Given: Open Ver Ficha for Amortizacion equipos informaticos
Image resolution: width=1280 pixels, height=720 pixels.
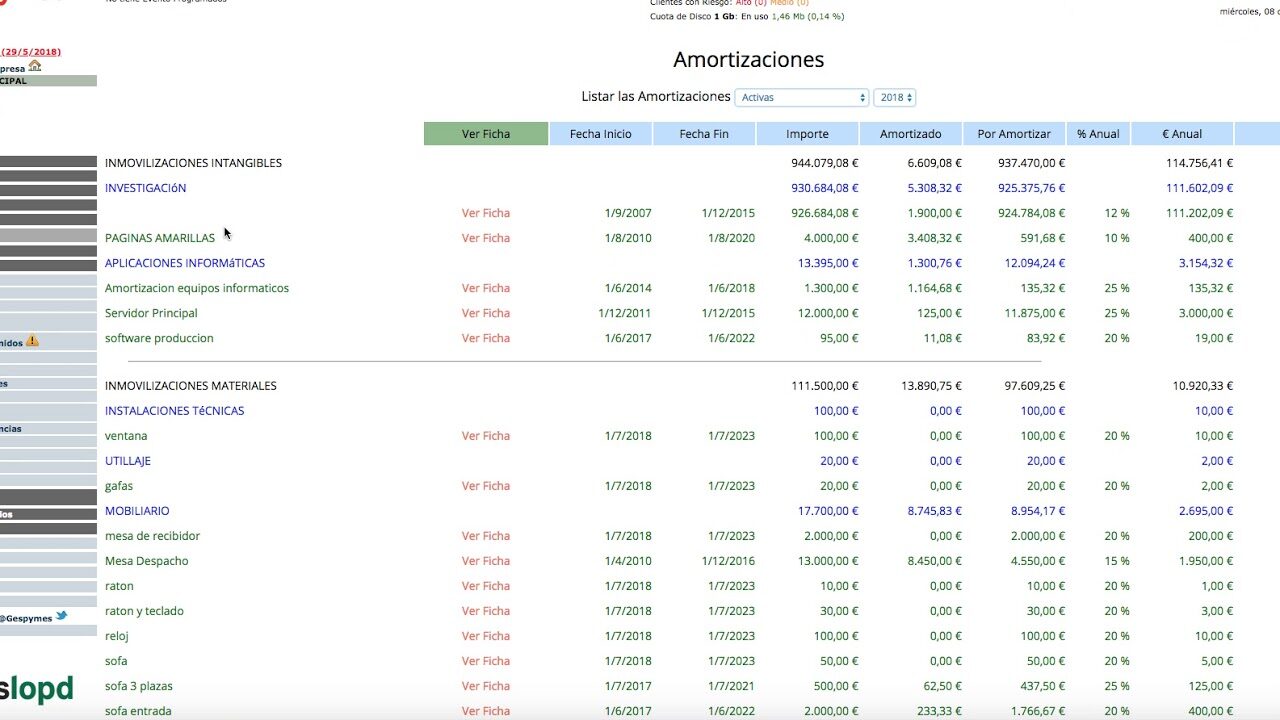Looking at the screenshot, I should [486, 288].
